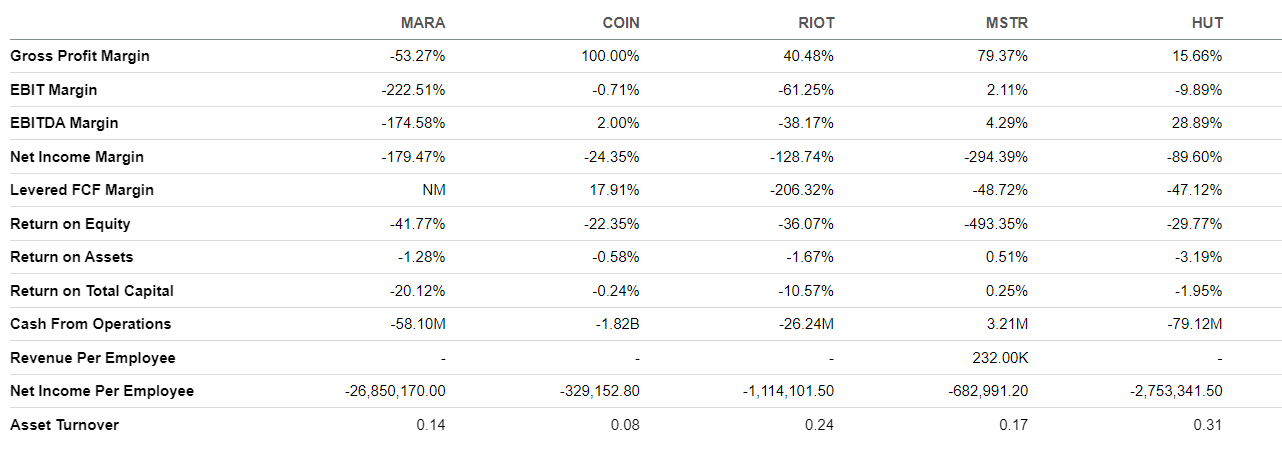Choose the HUT column header
Image resolution: width=1282 pixels, height=462 pixels.
tap(1207, 23)
